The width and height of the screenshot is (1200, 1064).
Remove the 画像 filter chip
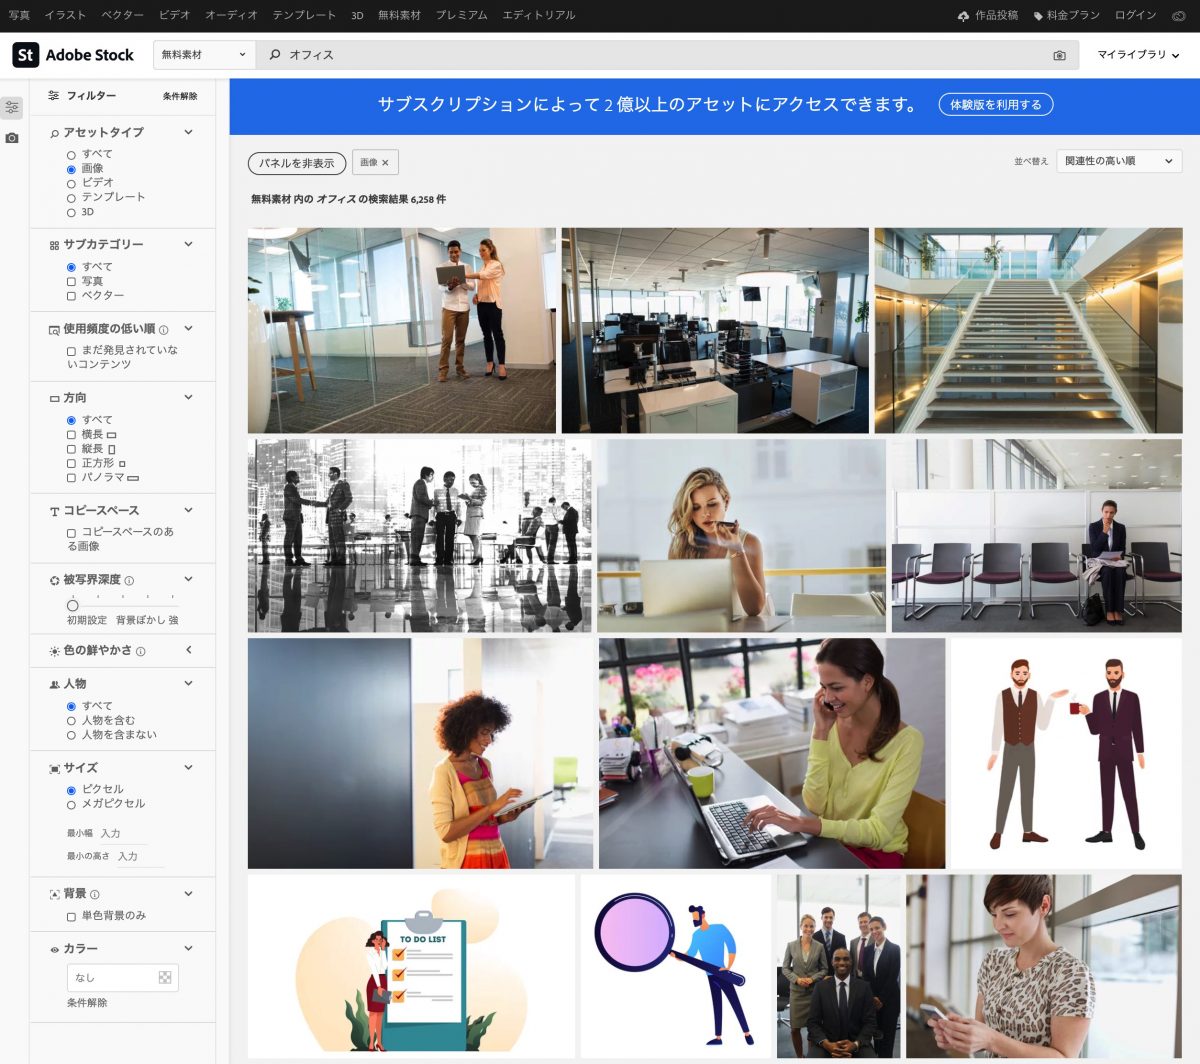(385, 163)
